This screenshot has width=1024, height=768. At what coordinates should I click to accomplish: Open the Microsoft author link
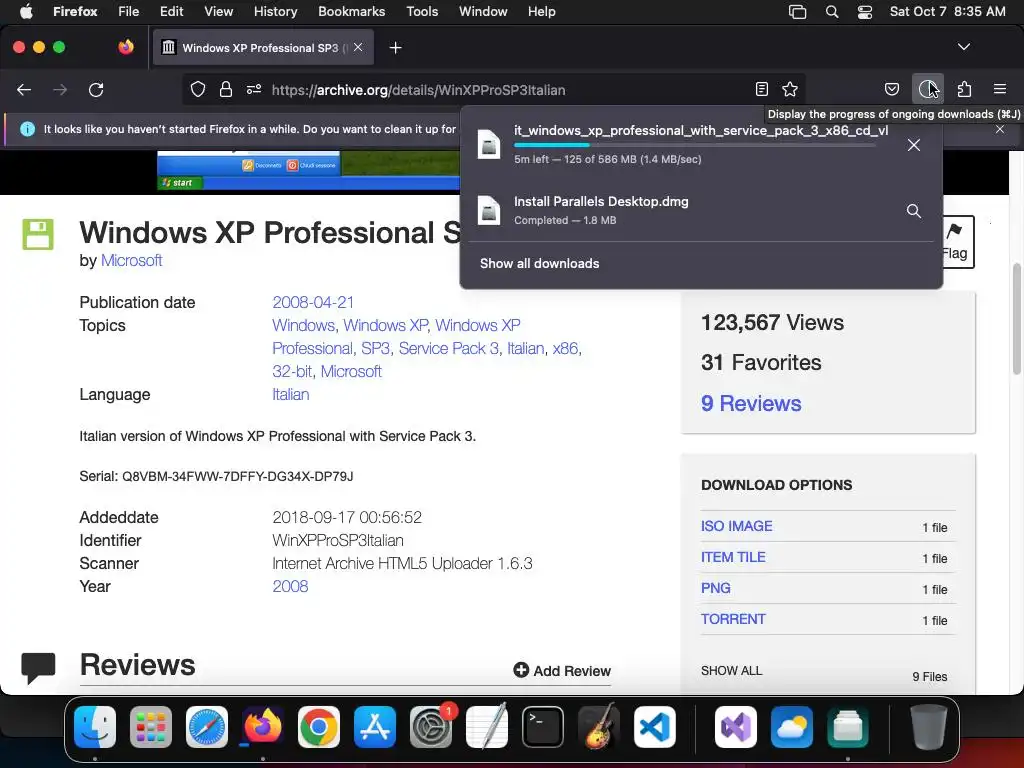[x=131, y=261]
